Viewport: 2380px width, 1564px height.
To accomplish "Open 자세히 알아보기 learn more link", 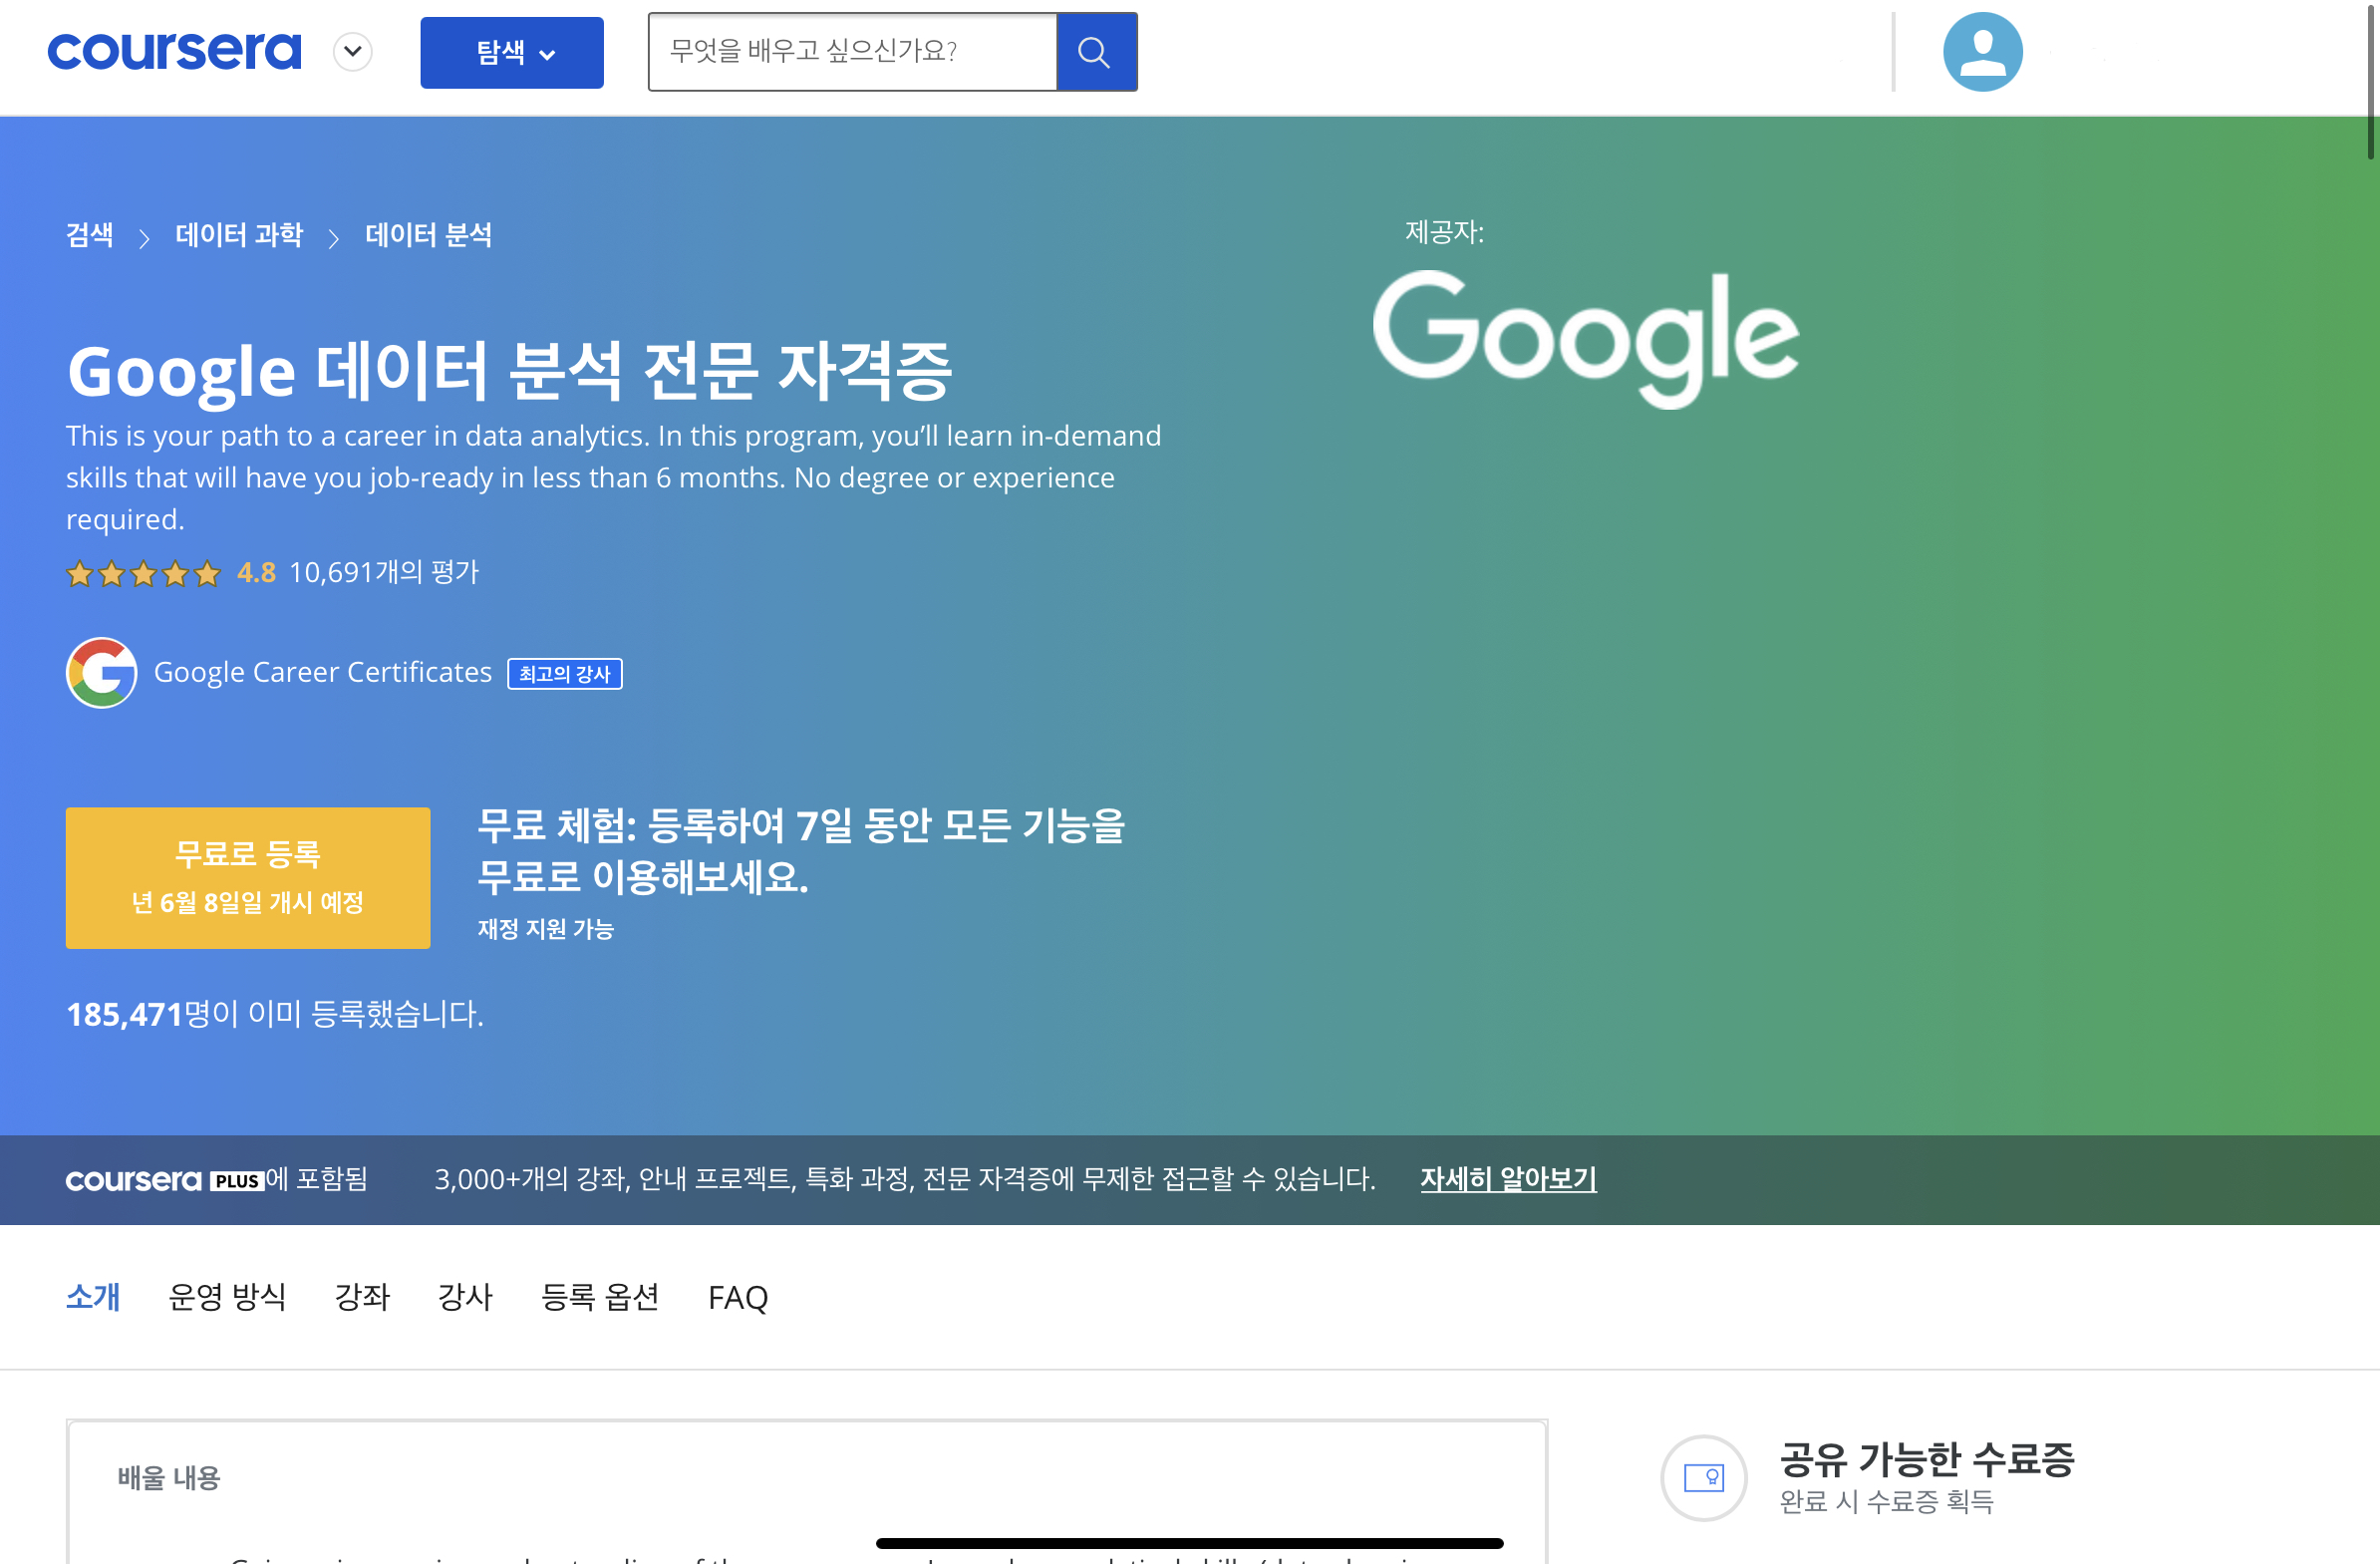I will (1509, 1180).
